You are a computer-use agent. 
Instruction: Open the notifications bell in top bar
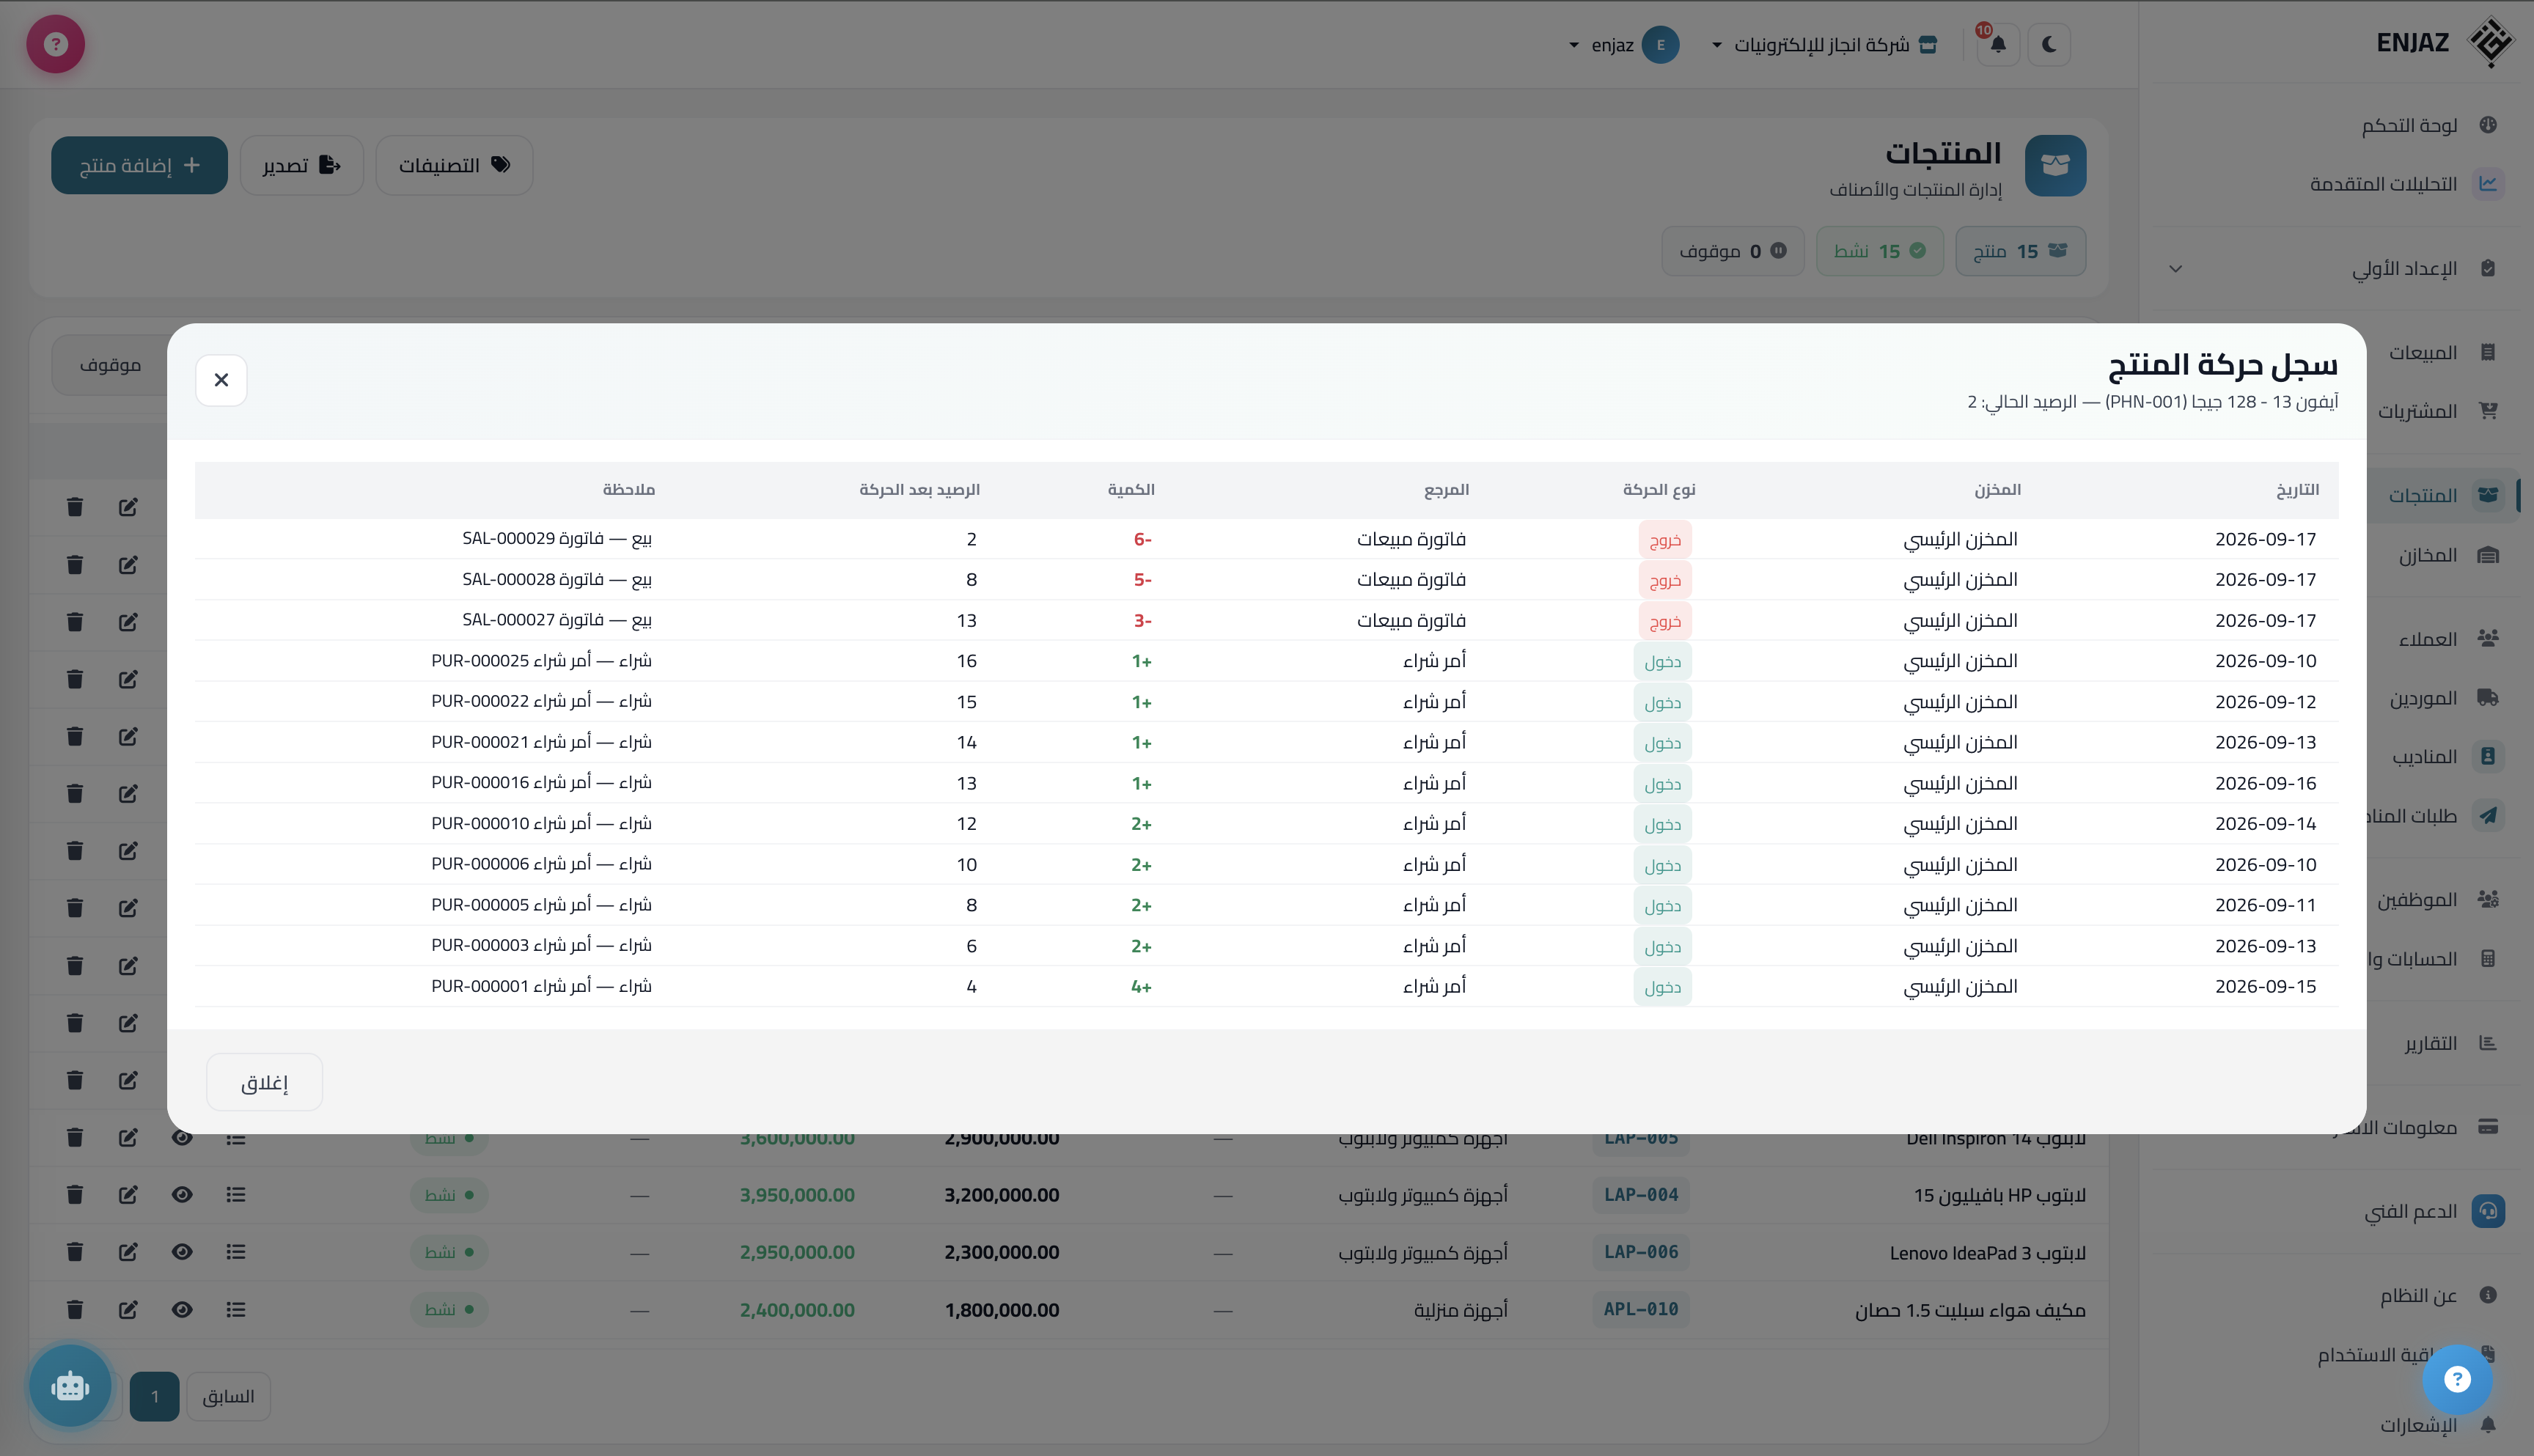pyautogui.click(x=1997, y=44)
